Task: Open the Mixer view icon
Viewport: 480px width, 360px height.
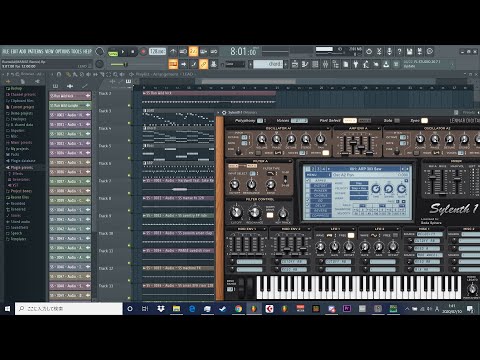Action: (325, 64)
